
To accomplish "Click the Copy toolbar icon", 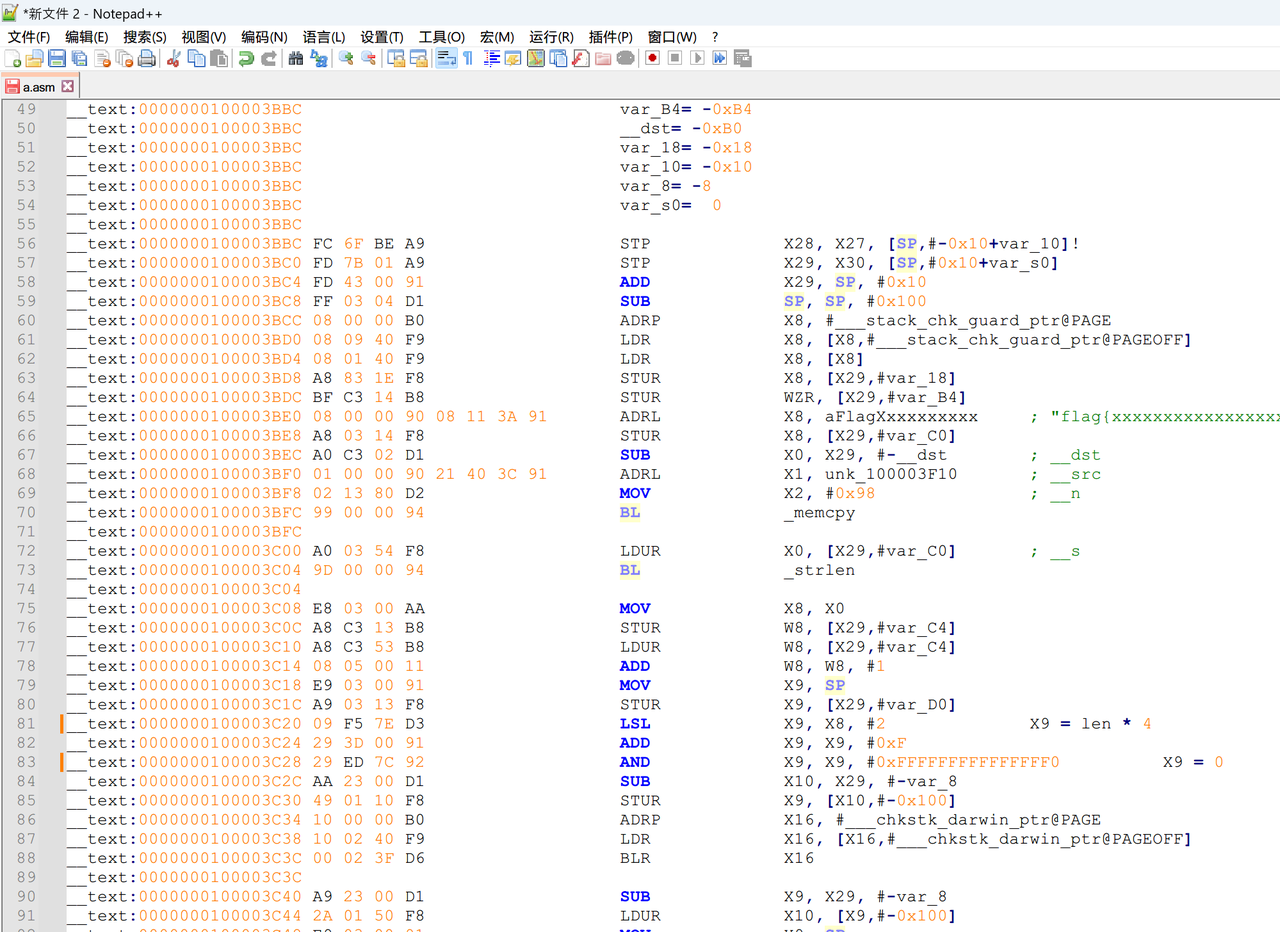I will [196, 59].
